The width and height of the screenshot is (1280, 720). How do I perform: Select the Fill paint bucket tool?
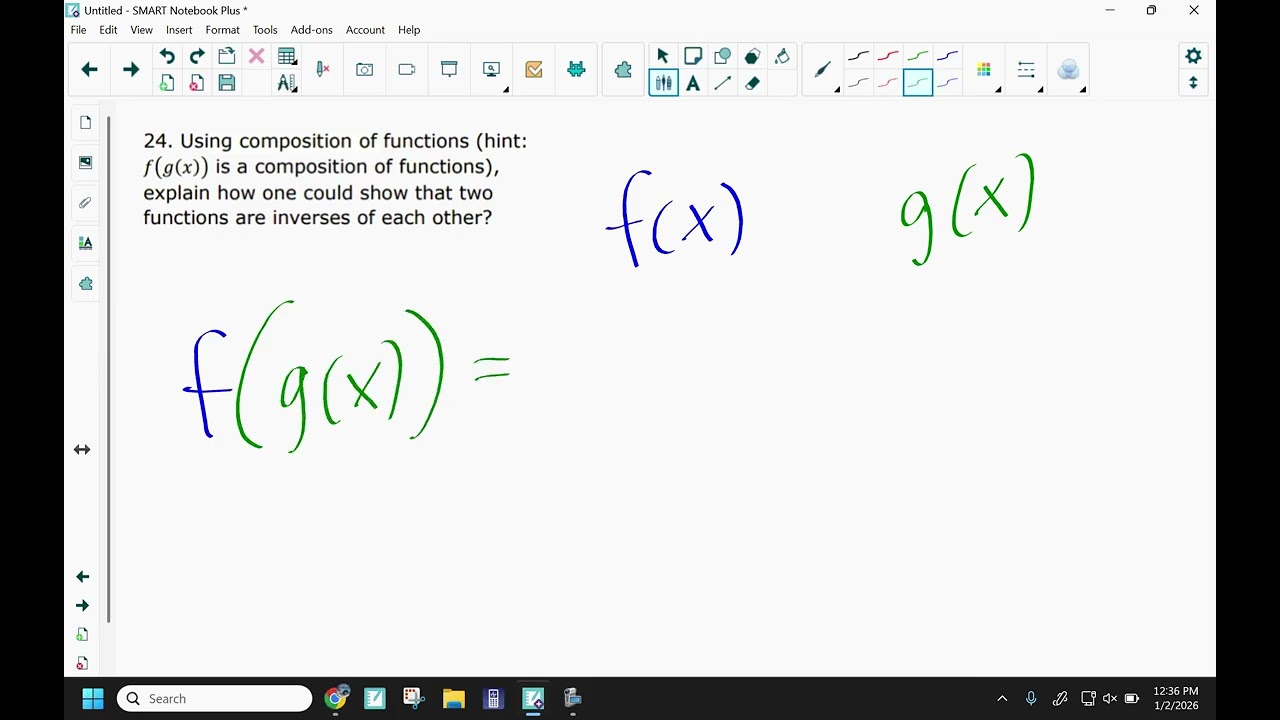(x=782, y=56)
